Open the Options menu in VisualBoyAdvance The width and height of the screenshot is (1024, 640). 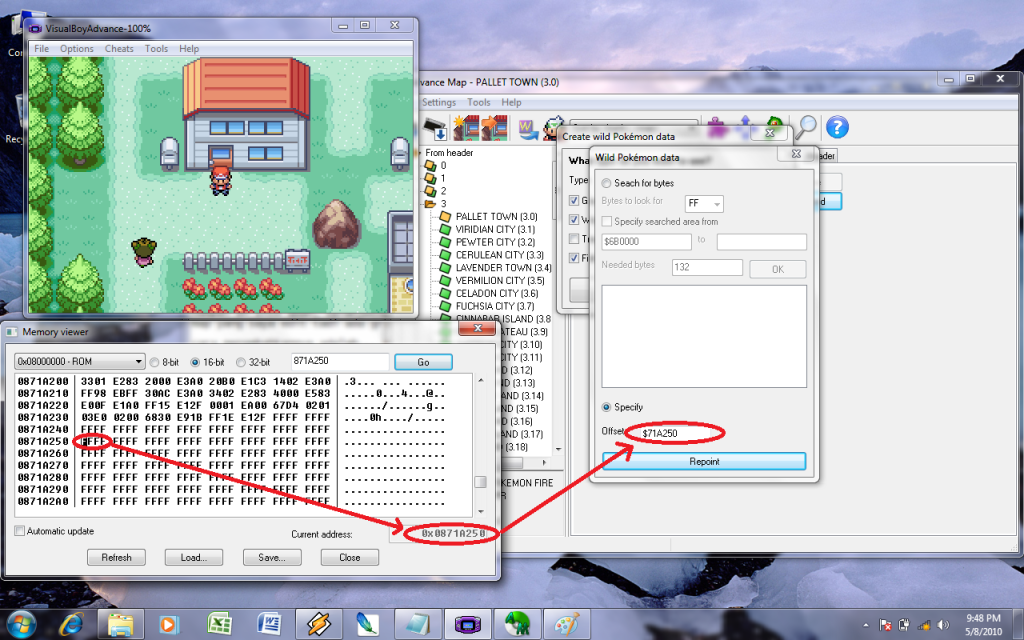pyautogui.click(x=77, y=48)
